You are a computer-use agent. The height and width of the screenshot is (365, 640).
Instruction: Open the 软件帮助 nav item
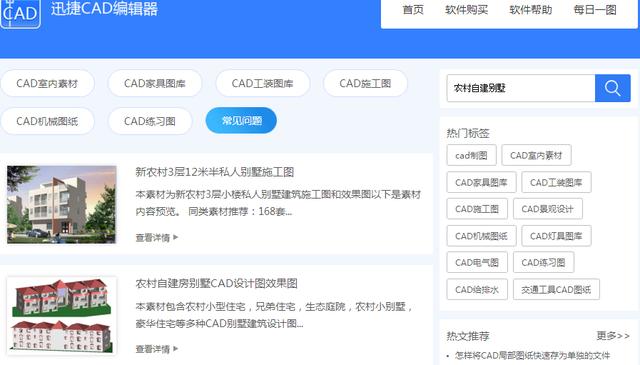531,10
